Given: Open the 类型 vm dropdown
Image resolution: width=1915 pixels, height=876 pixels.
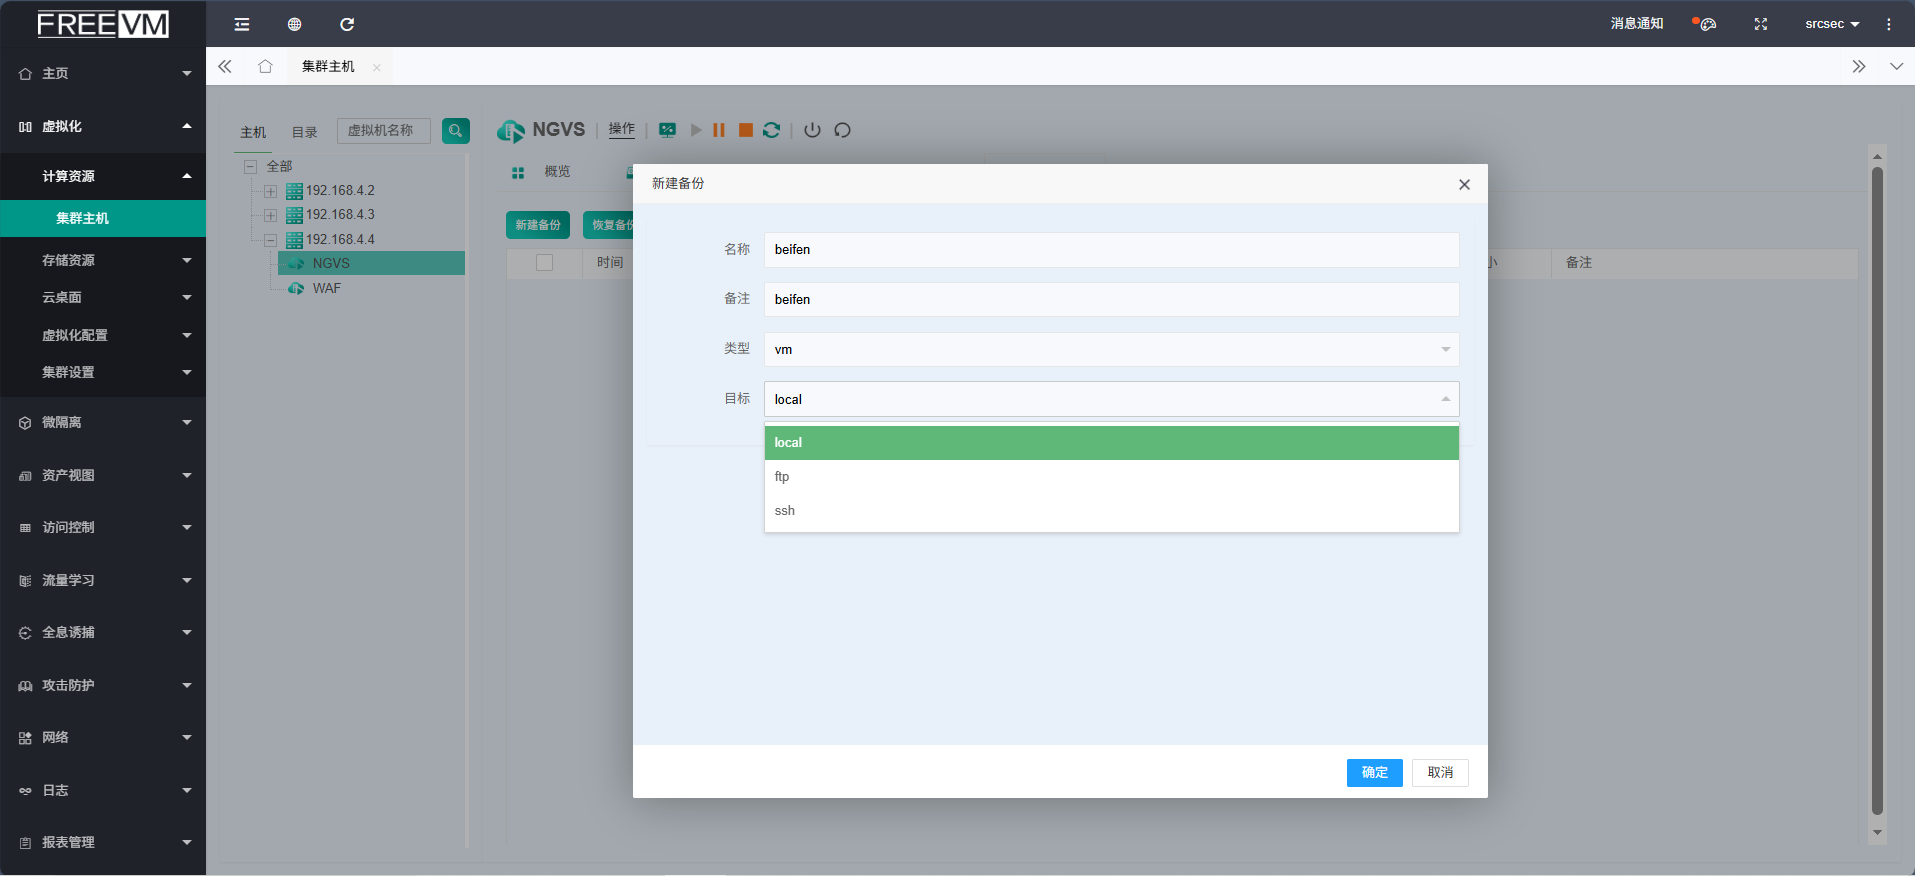Looking at the screenshot, I should click(x=1110, y=349).
